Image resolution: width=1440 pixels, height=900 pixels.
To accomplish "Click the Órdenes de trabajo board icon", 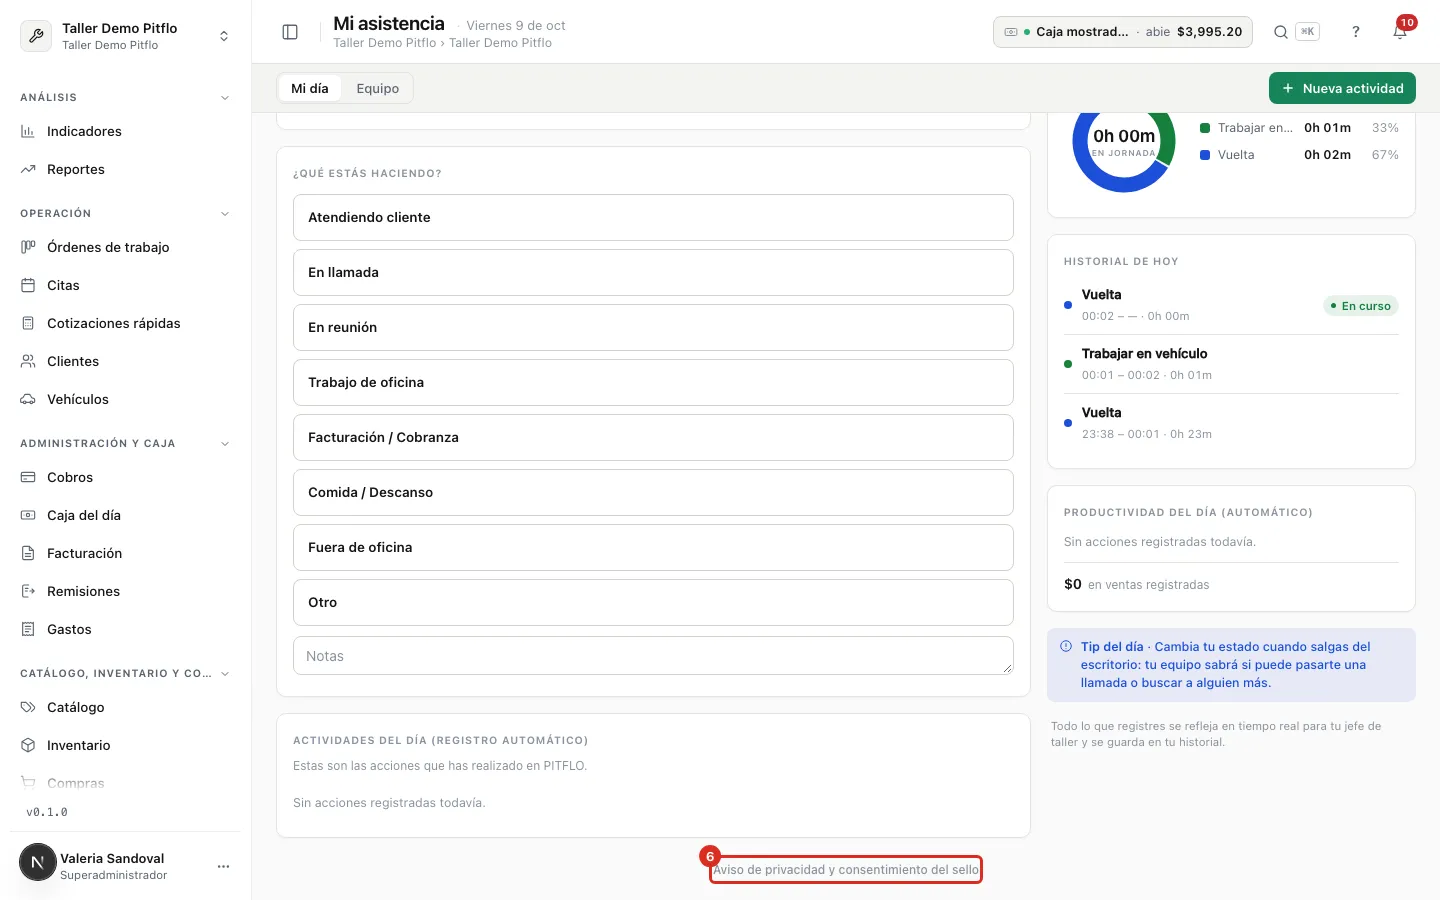I will (28, 247).
